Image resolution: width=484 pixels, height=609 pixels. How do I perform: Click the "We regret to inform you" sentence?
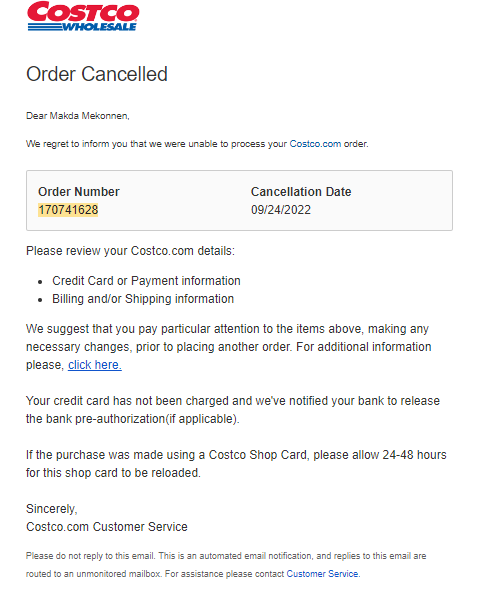coord(197,144)
